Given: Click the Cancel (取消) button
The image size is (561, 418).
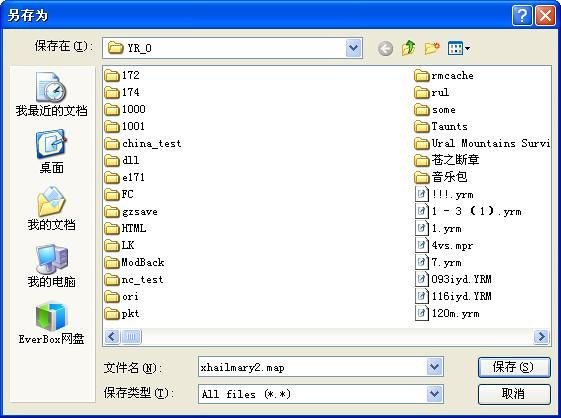Looking at the screenshot, I should pos(514,394).
